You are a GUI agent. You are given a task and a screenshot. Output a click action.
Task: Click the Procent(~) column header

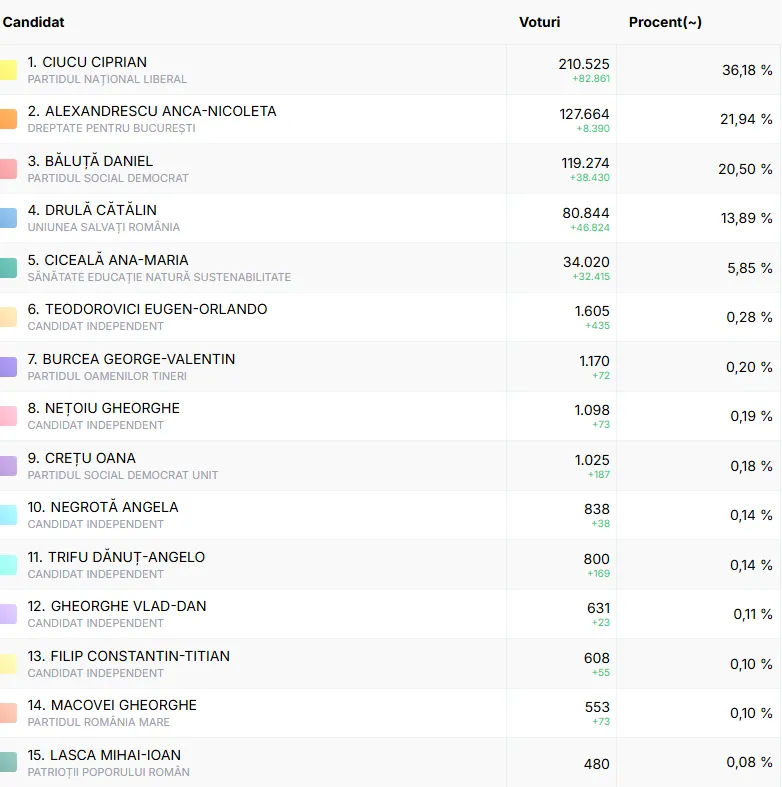pos(665,22)
